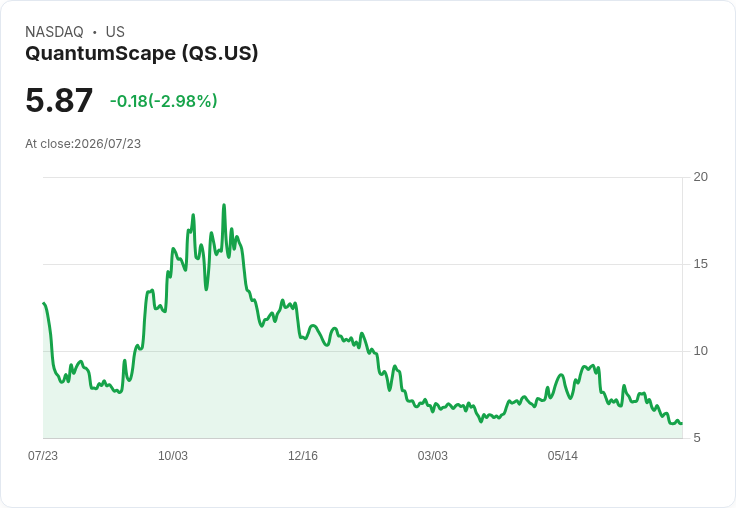Click the 15 y-axis price label
This screenshot has height=508, width=736.
tap(700, 264)
